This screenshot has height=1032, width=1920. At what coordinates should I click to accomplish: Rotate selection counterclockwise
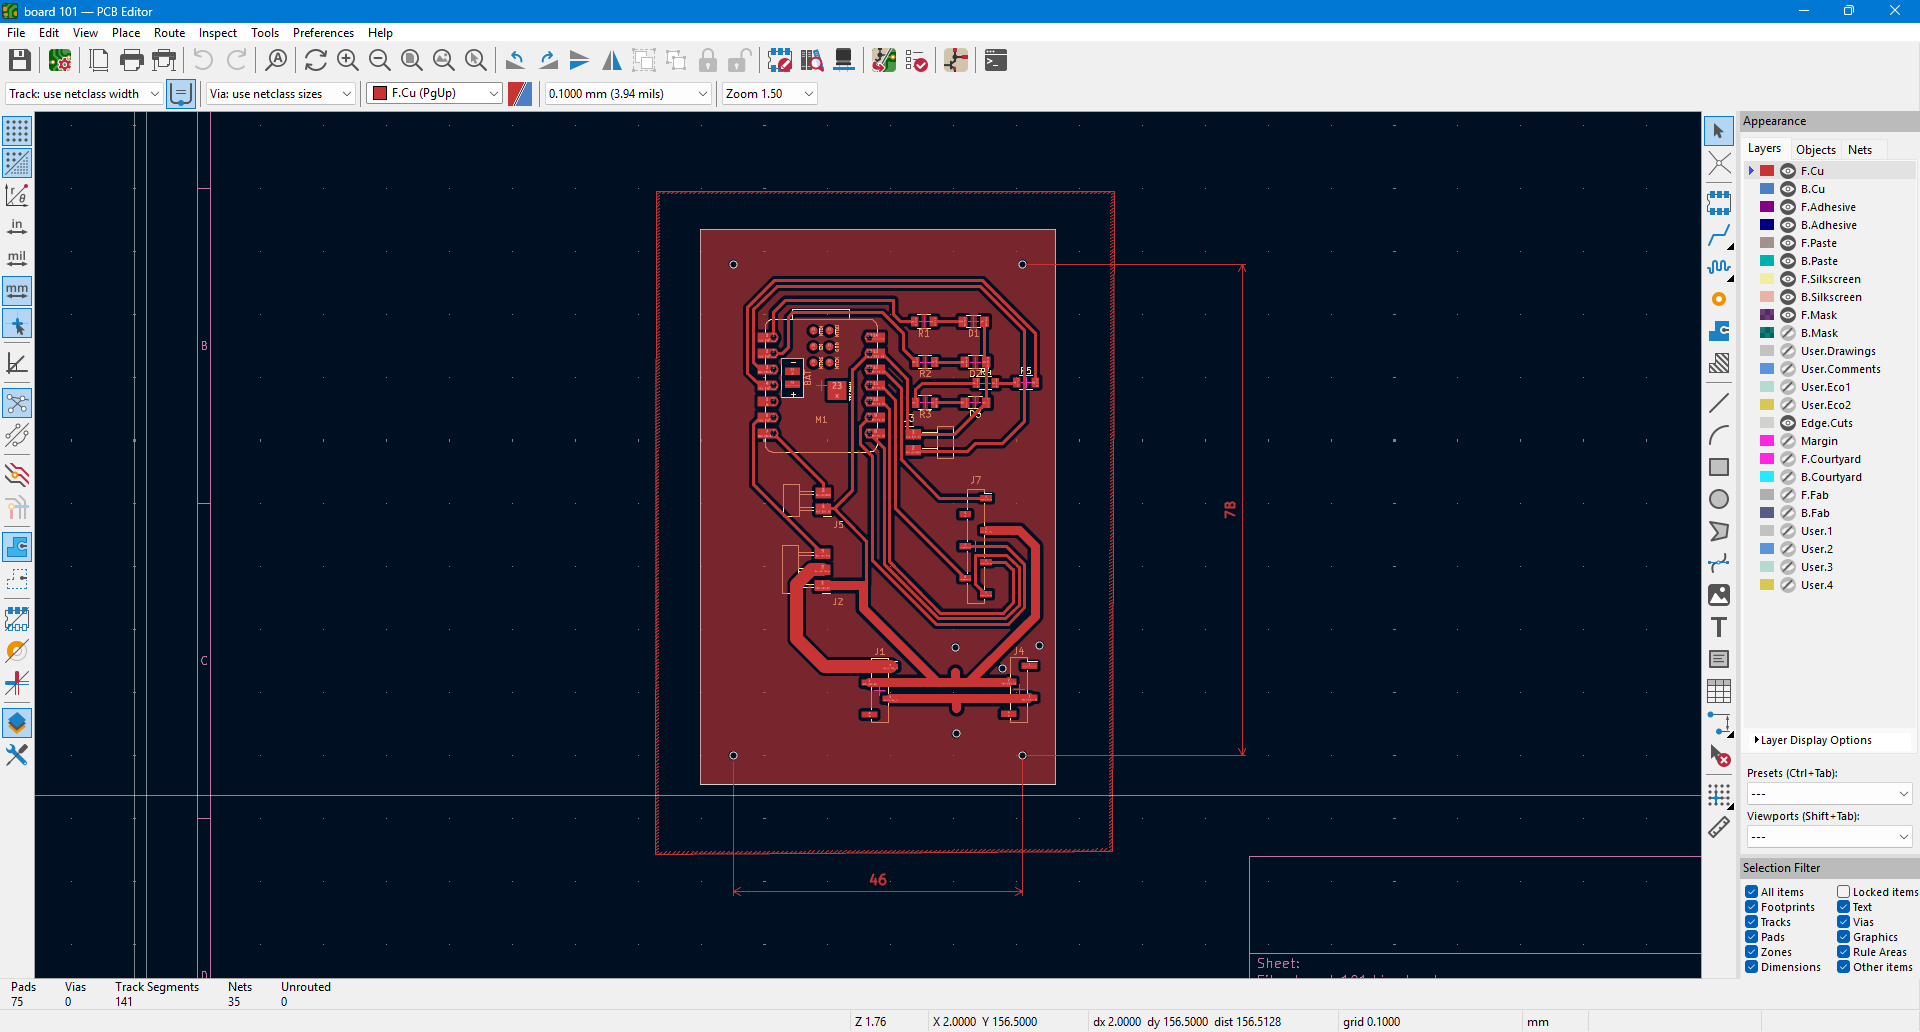(515, 61)
